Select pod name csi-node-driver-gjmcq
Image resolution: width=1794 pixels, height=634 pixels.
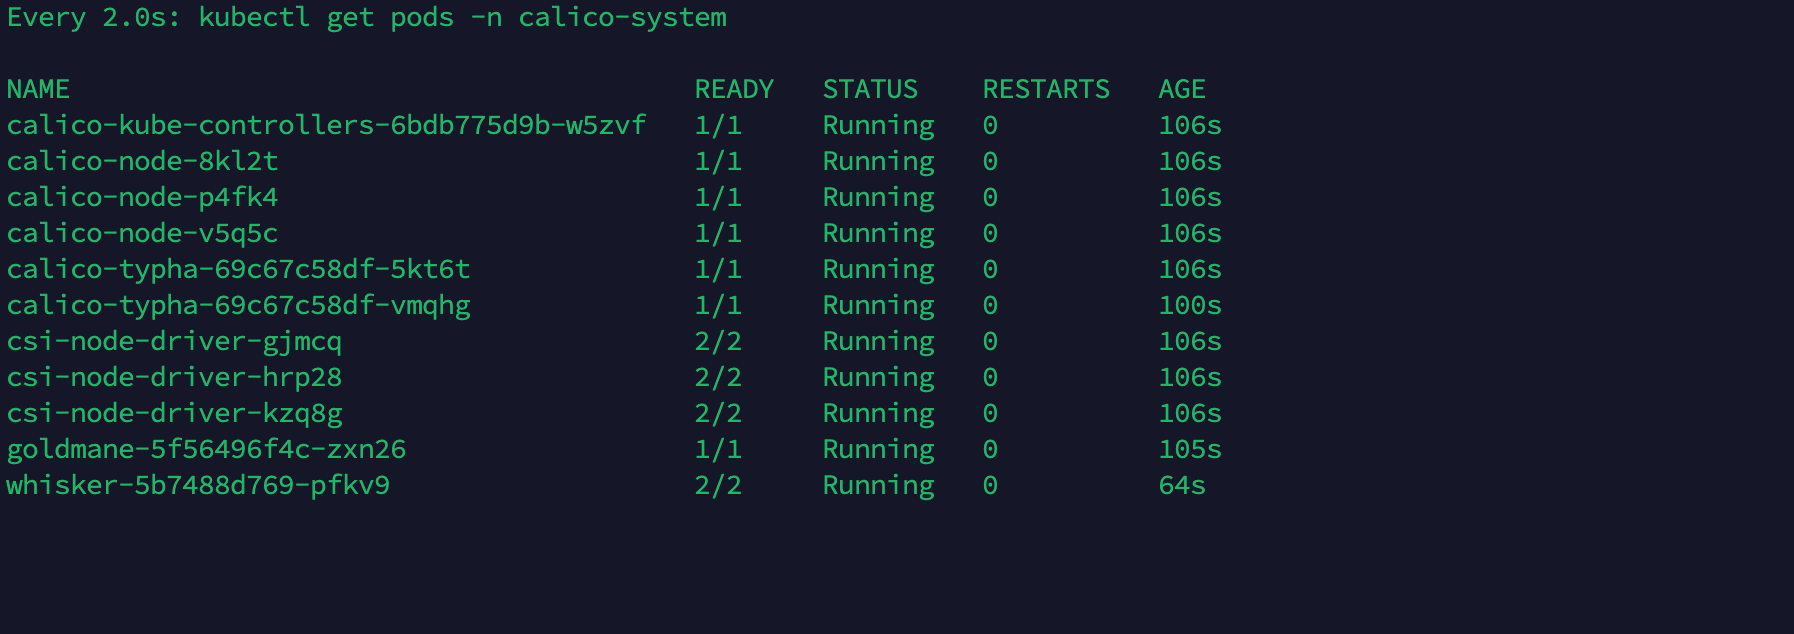pos(175,341)
